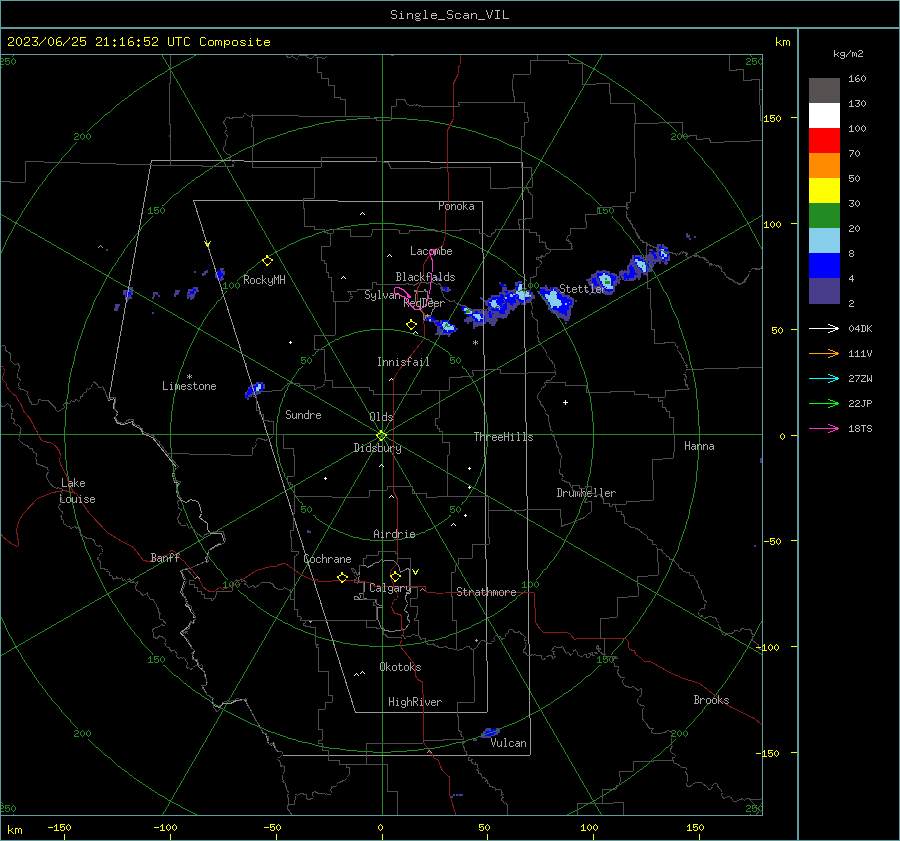Image resolution: width=900 pixels, height=841 pixels.
Task: Click the Stettler town label
Action: (x=581, y=289)
